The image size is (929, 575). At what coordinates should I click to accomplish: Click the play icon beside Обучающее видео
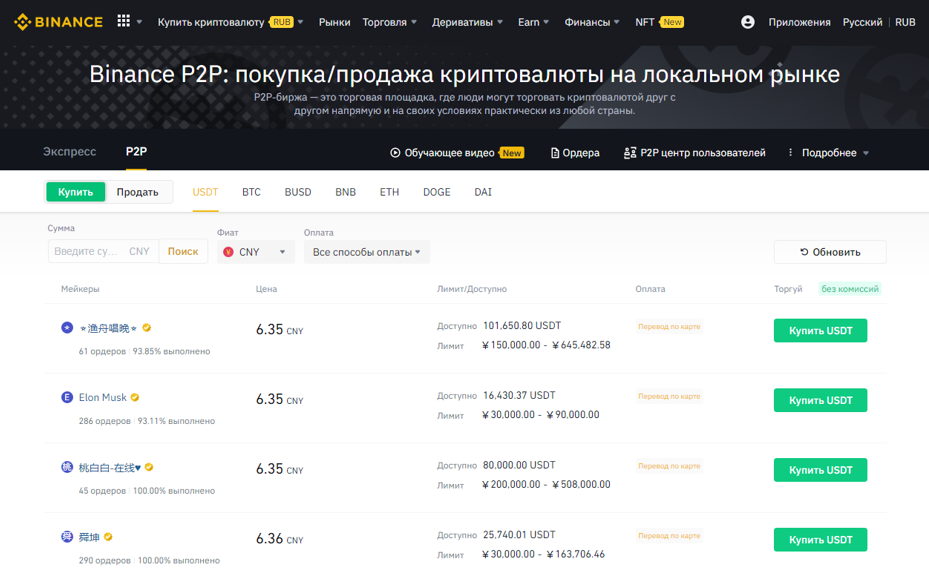(x=395, y=153)
